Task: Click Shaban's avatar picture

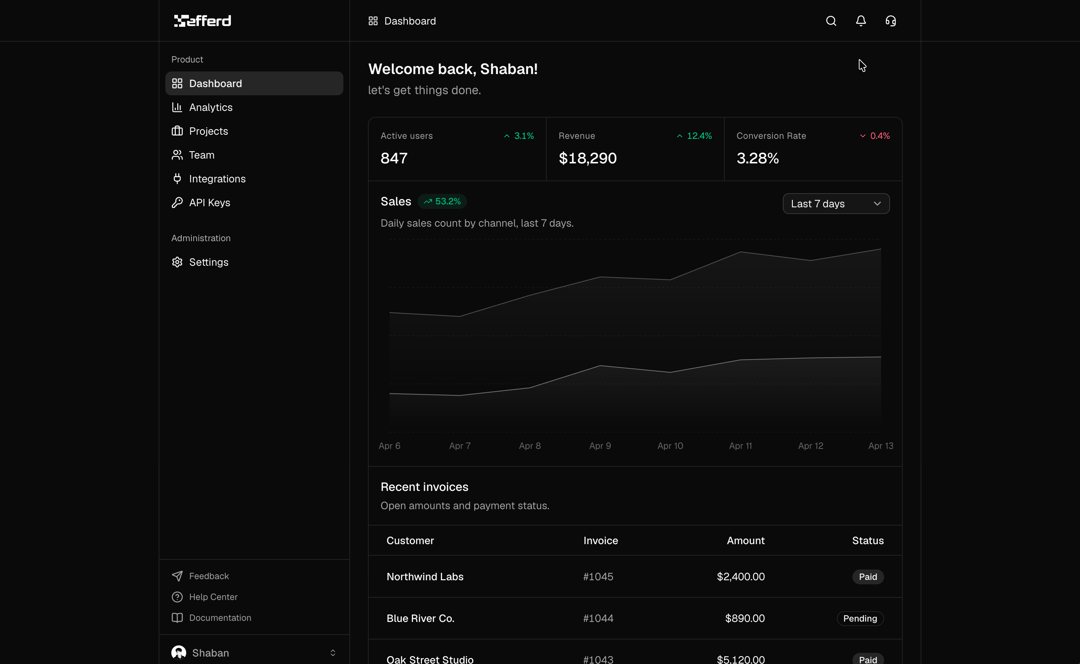Action: coord(178,652)
